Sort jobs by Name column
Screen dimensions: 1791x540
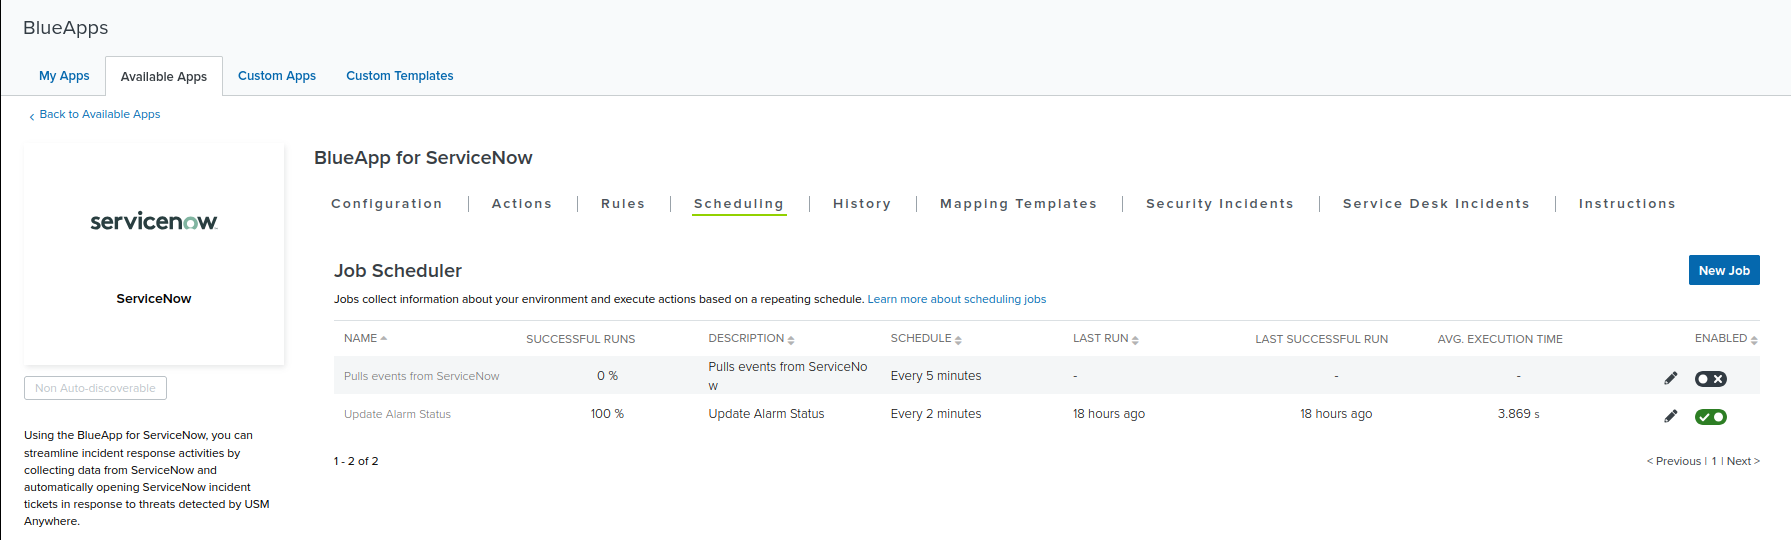365,338
